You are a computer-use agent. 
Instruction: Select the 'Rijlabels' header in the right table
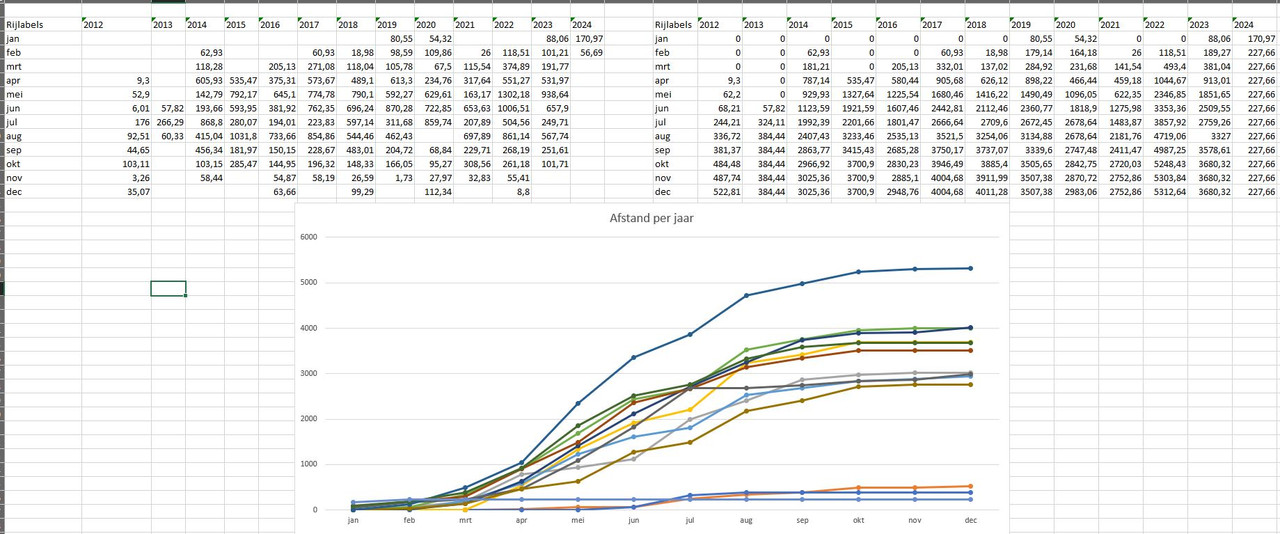tap(673, 24)
